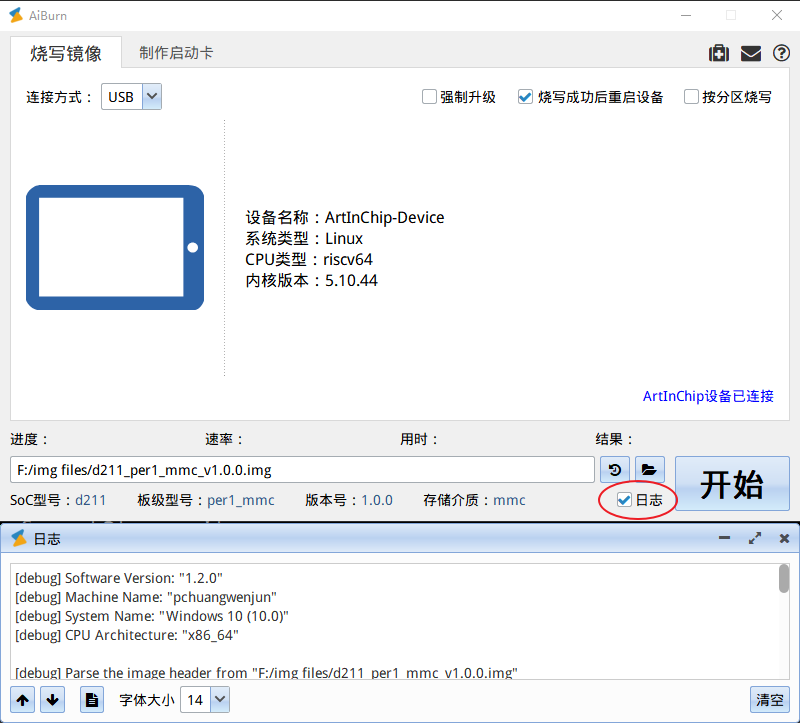The width and height of the screenshot is (800, 723).
Task: Open the feedback mail icon
Action: tap(750, 53)
